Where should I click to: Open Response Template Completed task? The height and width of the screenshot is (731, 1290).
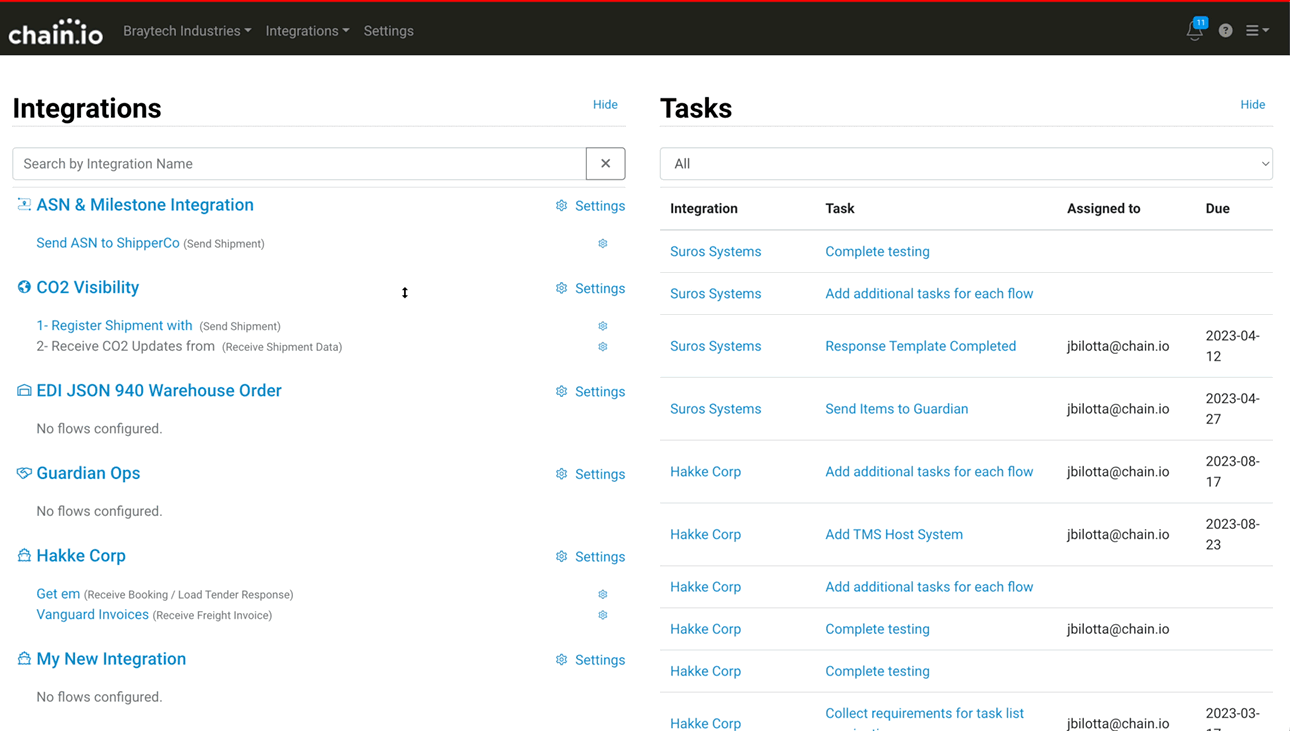920,346
